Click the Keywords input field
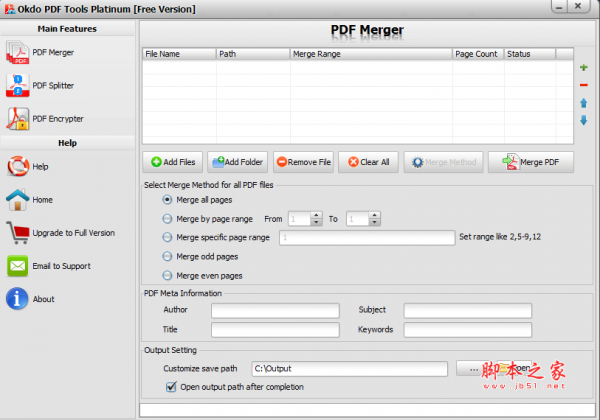This screenshot has width=600, height=420. tap(468, 330)
